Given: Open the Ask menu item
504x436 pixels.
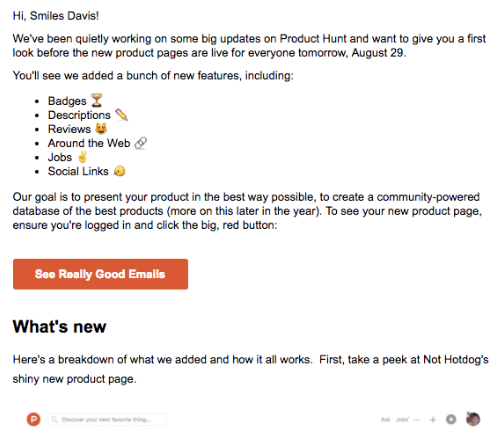Looking at the screenshot, I should (385, 420).
